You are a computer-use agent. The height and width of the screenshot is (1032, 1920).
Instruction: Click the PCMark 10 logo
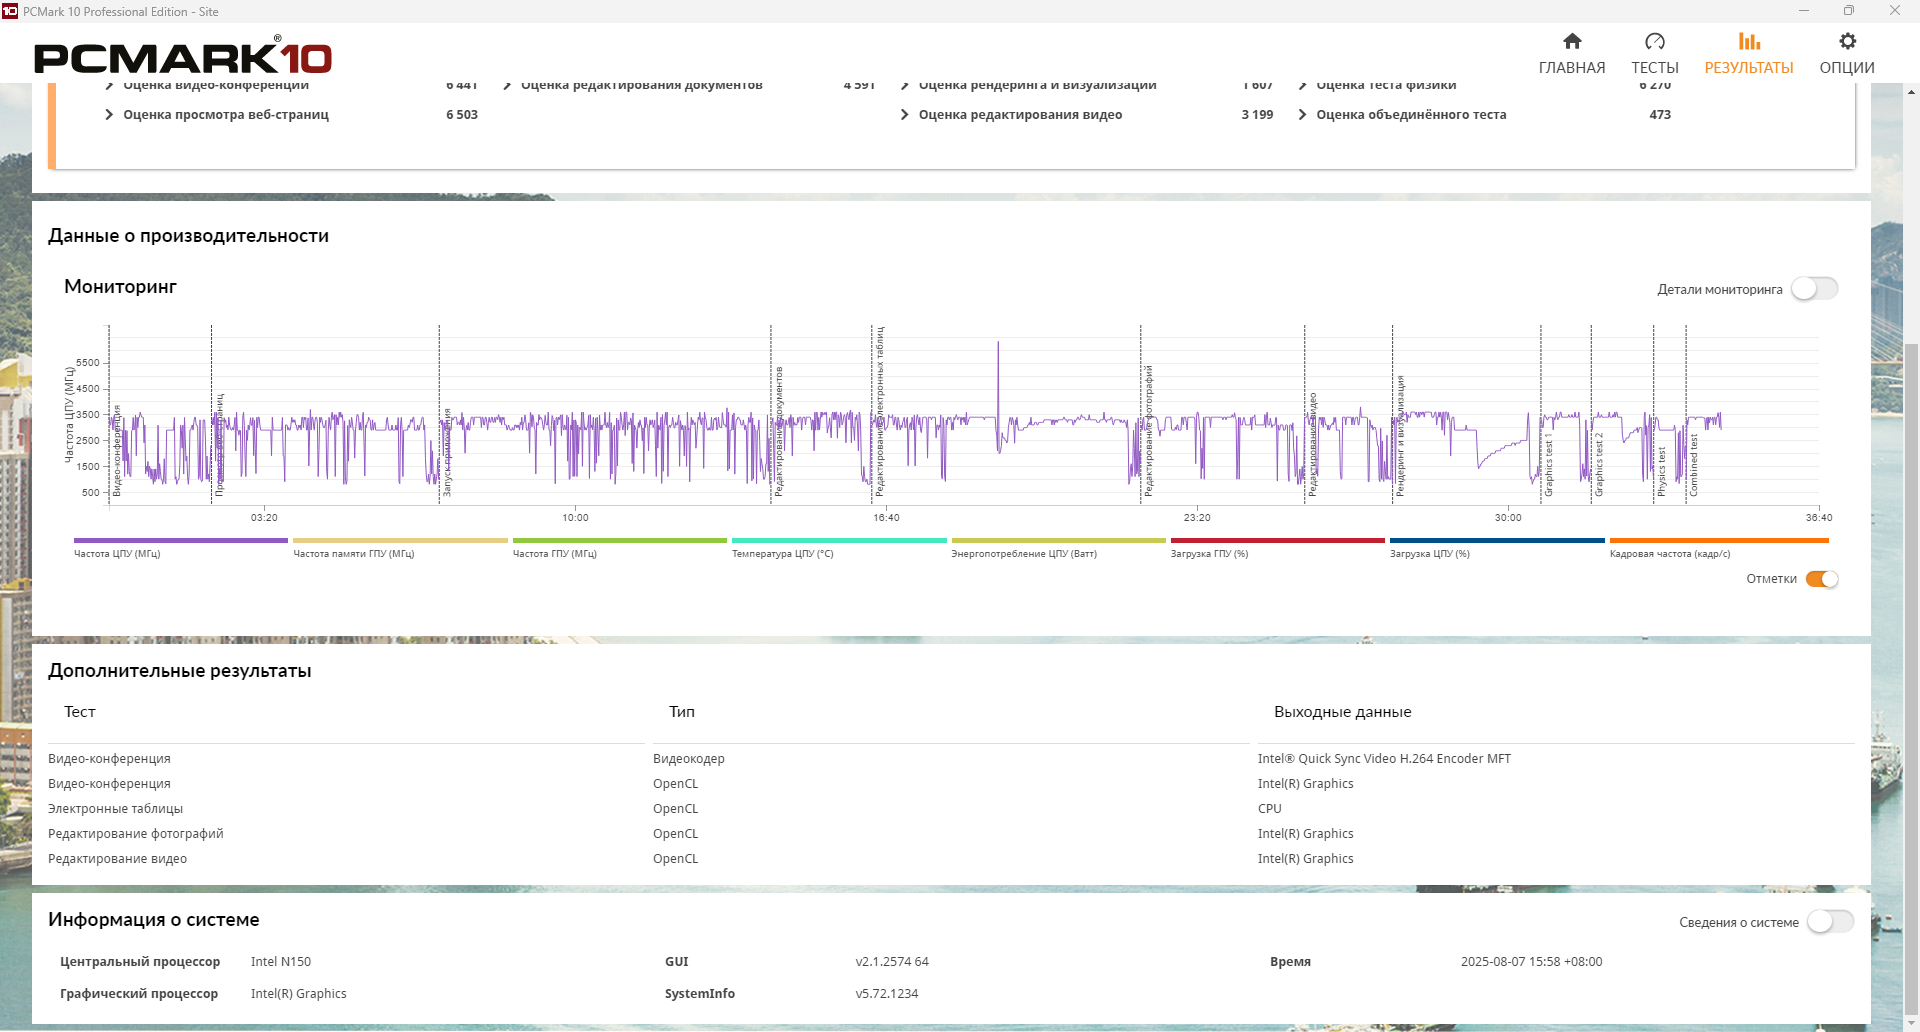click(x=183, y=58)
